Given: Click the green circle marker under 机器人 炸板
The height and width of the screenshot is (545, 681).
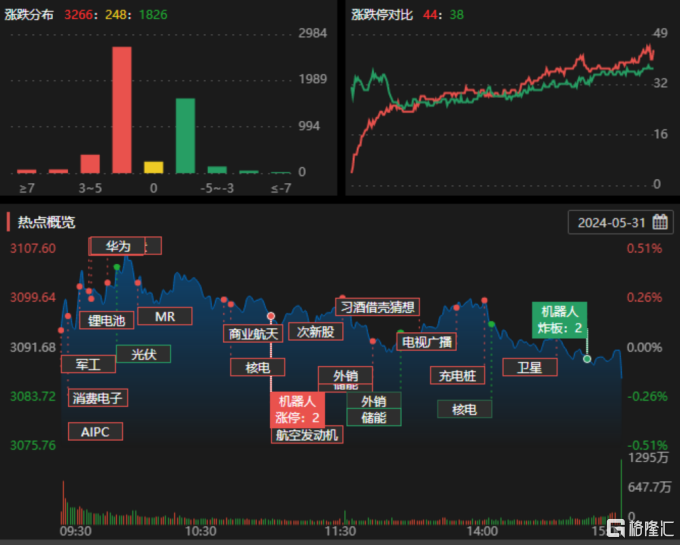Looking at the screenshot, I should click(x=587, y=359).
